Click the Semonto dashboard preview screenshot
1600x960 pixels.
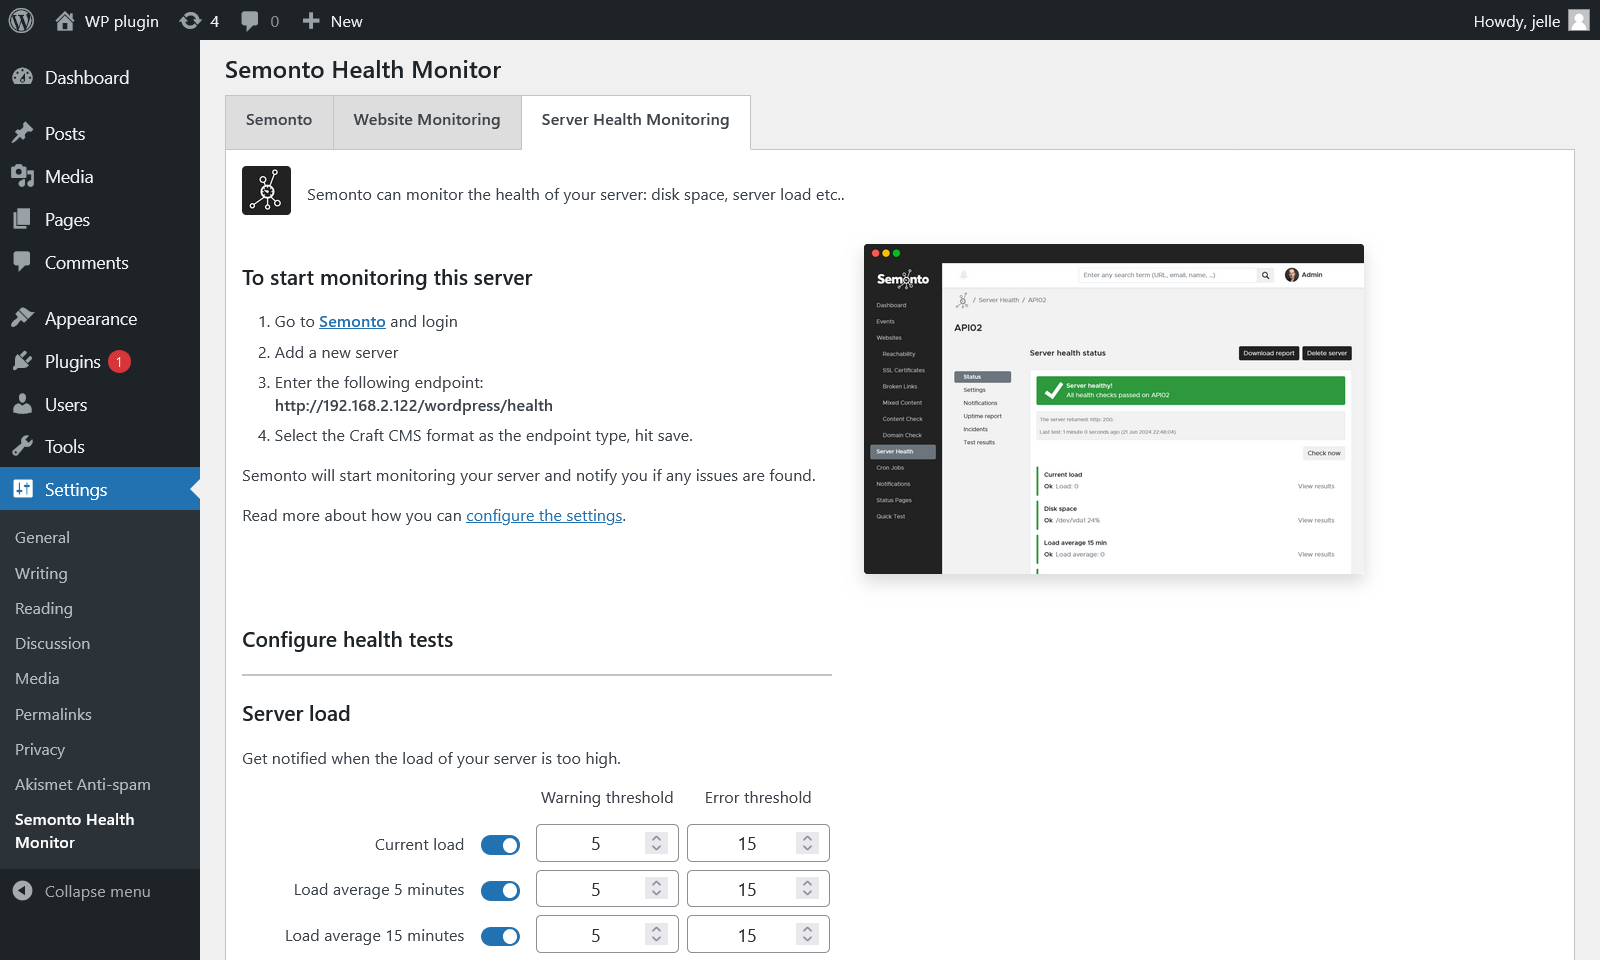[x=1114, y=409]
